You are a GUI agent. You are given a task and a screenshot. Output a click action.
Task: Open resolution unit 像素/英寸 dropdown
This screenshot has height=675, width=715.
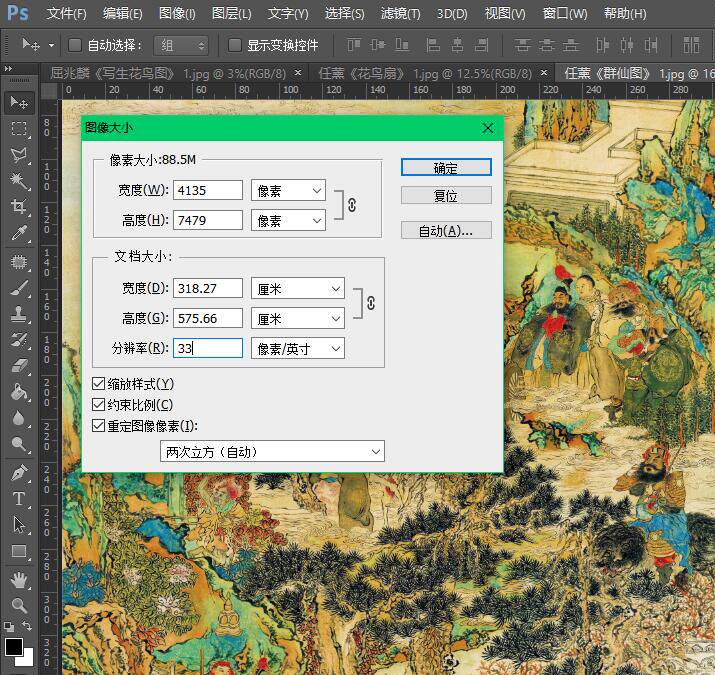click(298, 349)
